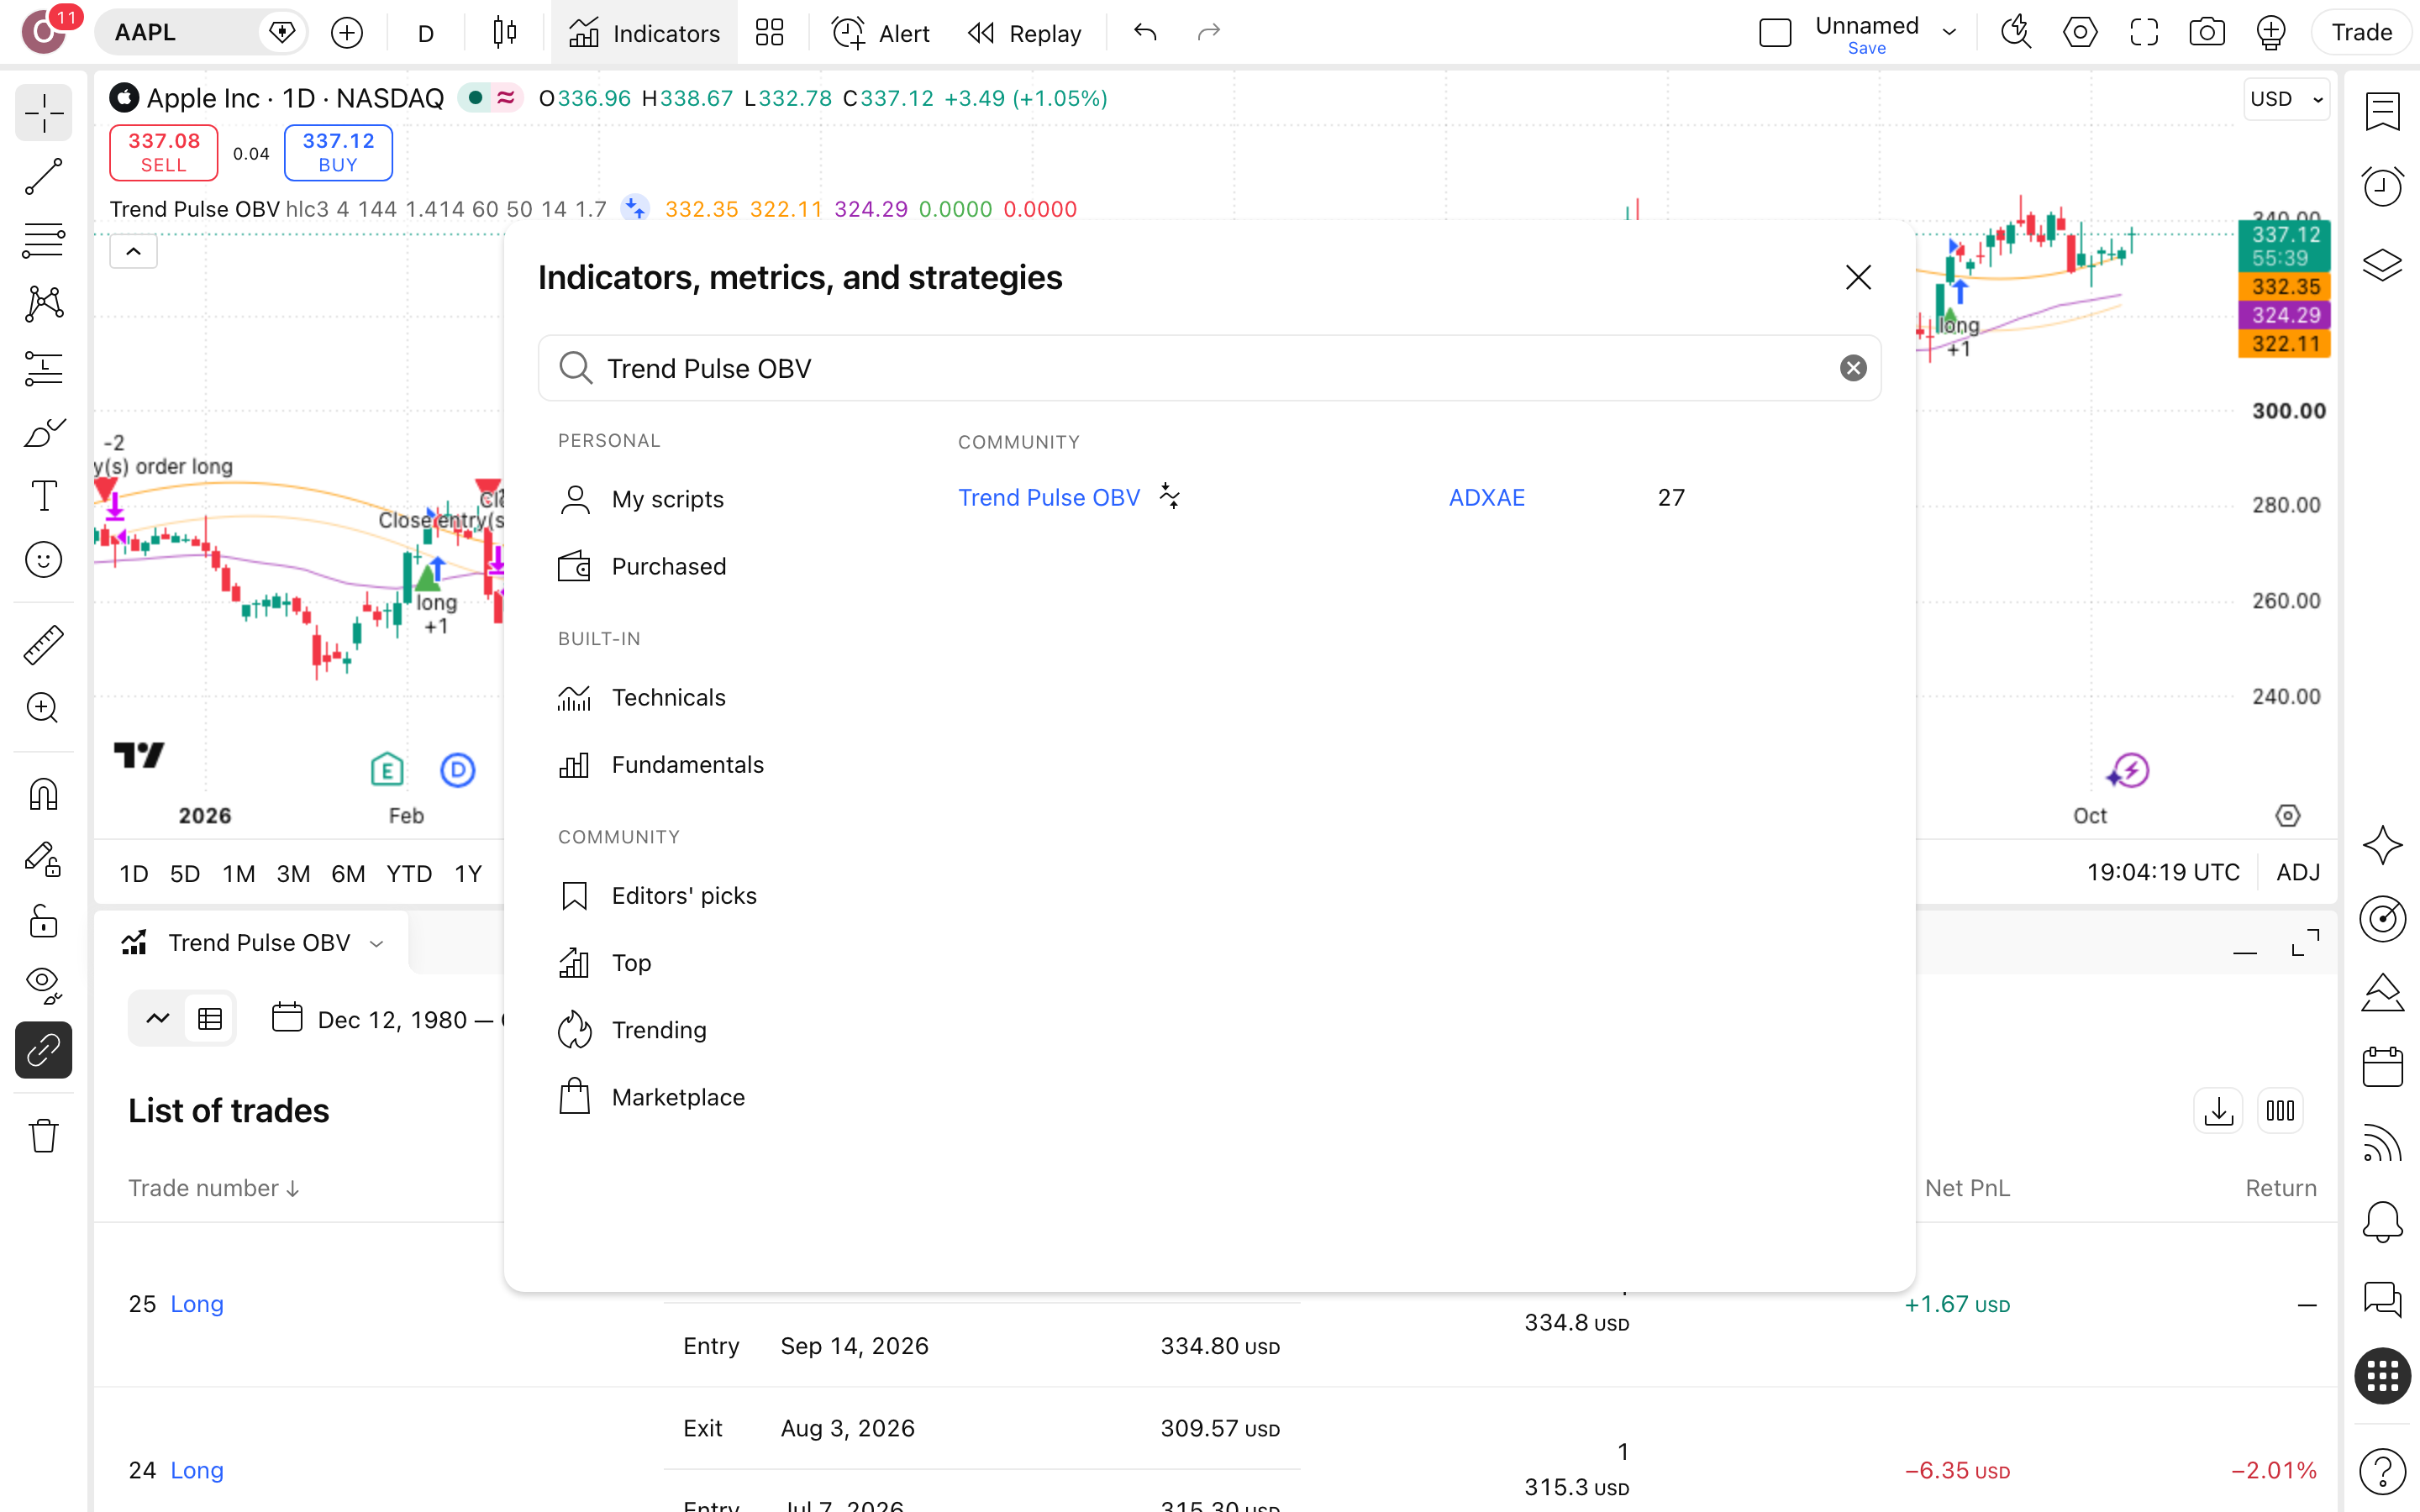Screen dimensions: 2420x1512
Task: Toggle hide all drawings eye icon
Action: (x=43, y=985)
